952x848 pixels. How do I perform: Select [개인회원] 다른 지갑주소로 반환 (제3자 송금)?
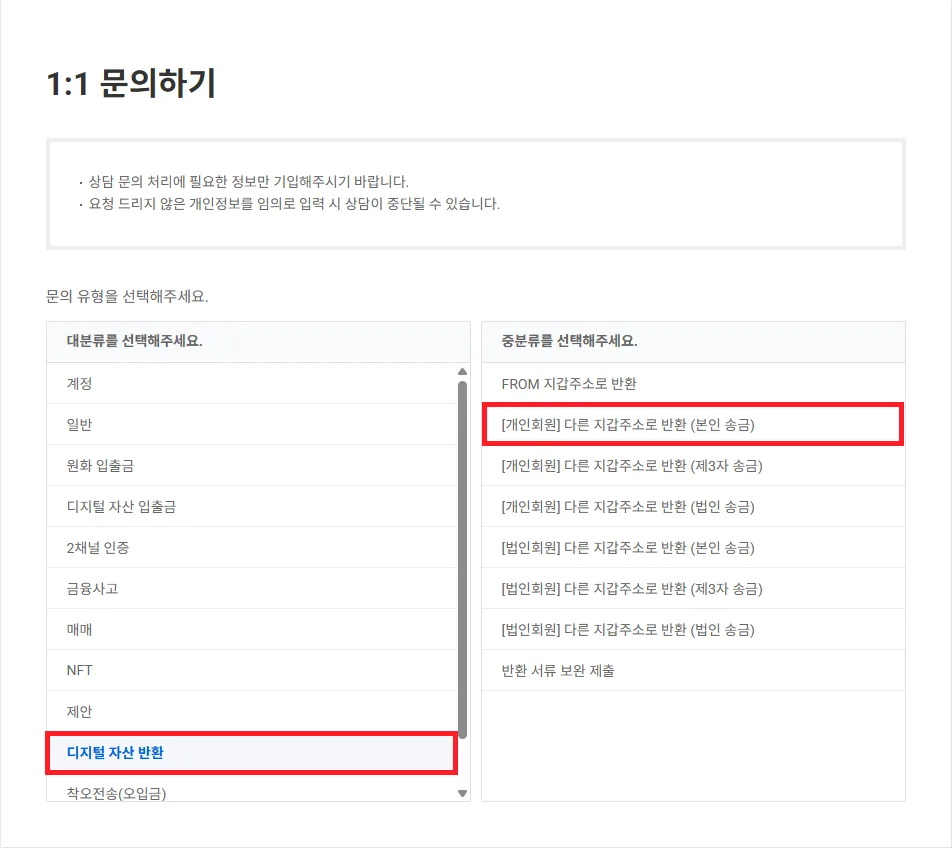pos(693,466)
